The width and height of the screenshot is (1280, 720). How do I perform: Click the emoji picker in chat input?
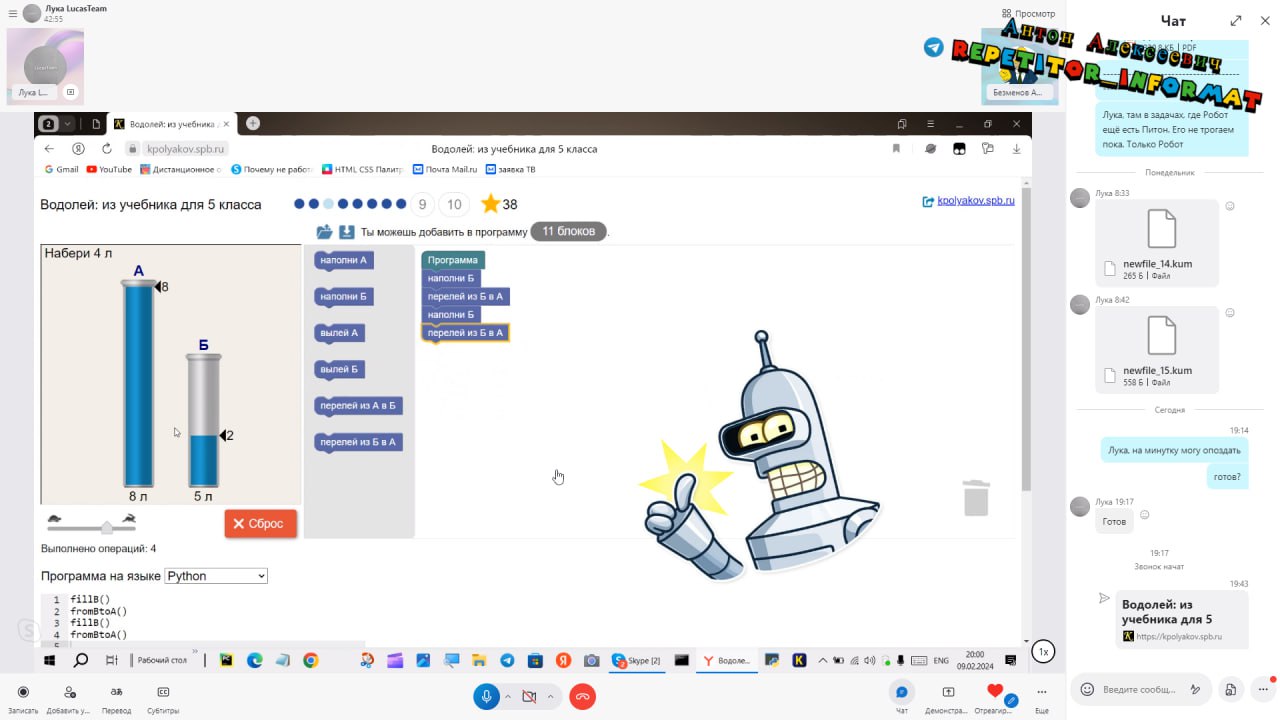pyautogui.click(x=1087, y=689)
